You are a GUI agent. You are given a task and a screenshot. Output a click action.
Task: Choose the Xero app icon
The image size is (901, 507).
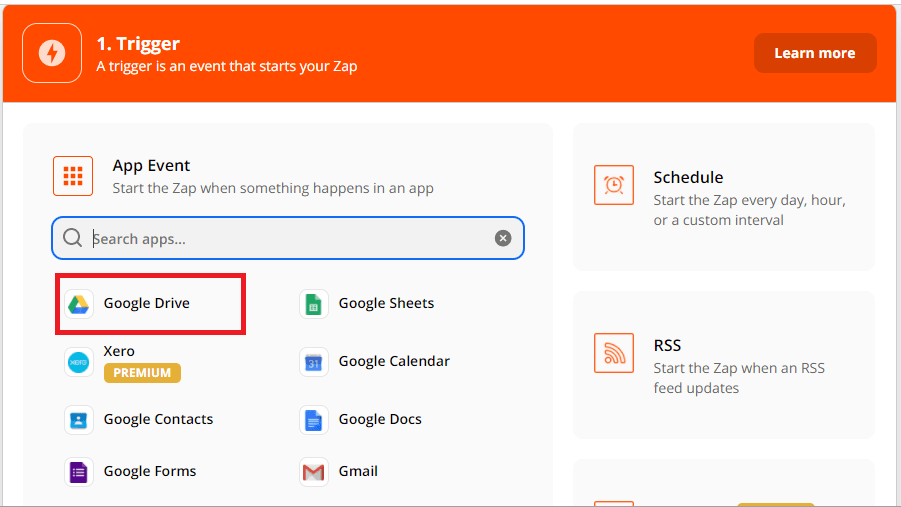pyautogui.click(x=78, y=362)
